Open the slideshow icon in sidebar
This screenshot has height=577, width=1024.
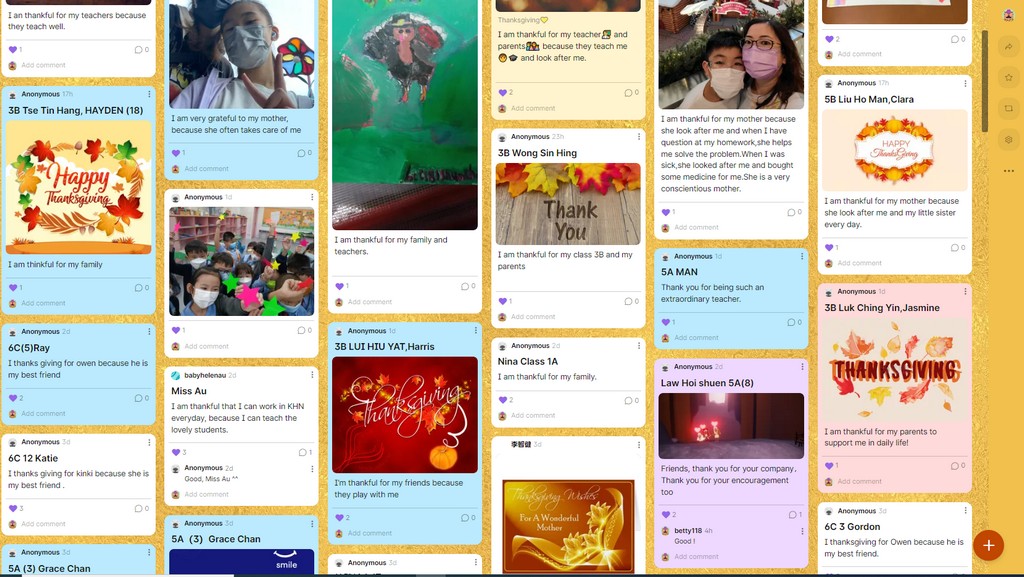[x=1008, y=108]
